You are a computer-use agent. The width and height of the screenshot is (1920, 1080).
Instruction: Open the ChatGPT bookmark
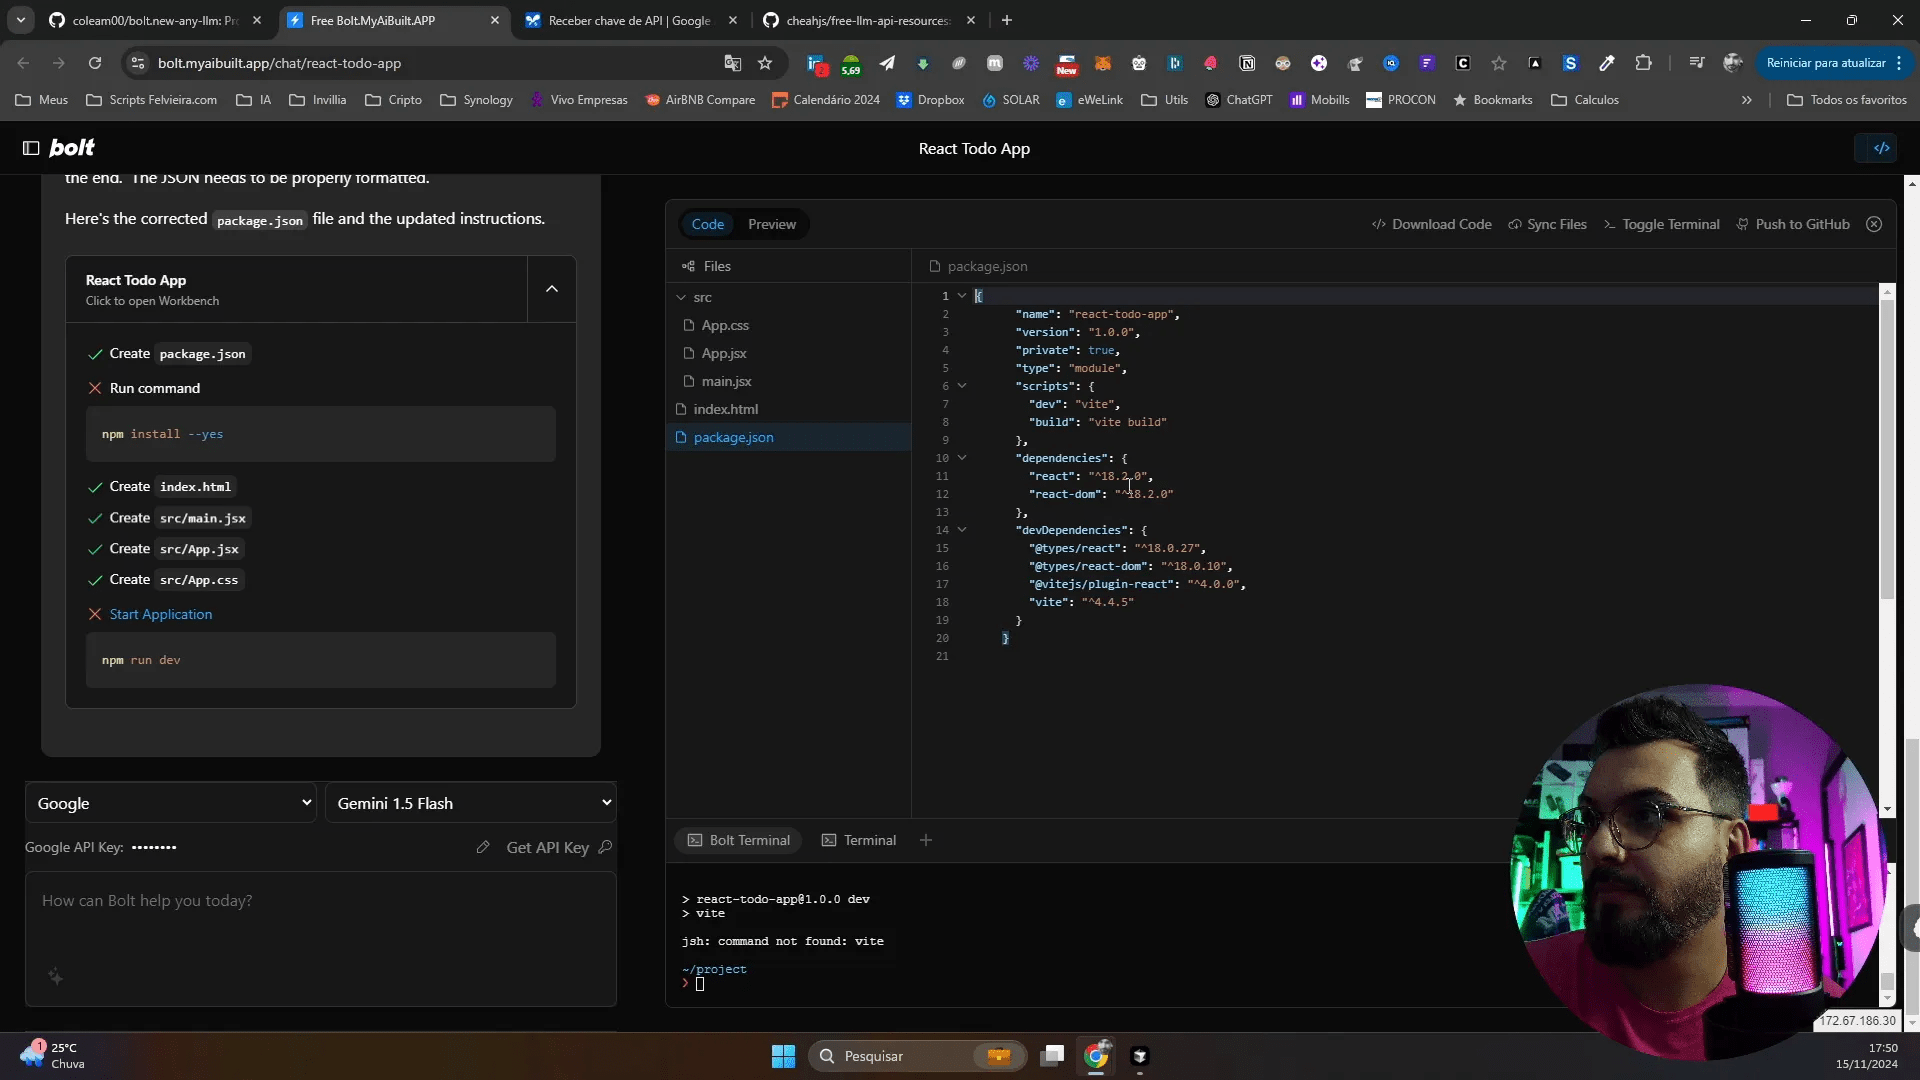coord(1239,100)
